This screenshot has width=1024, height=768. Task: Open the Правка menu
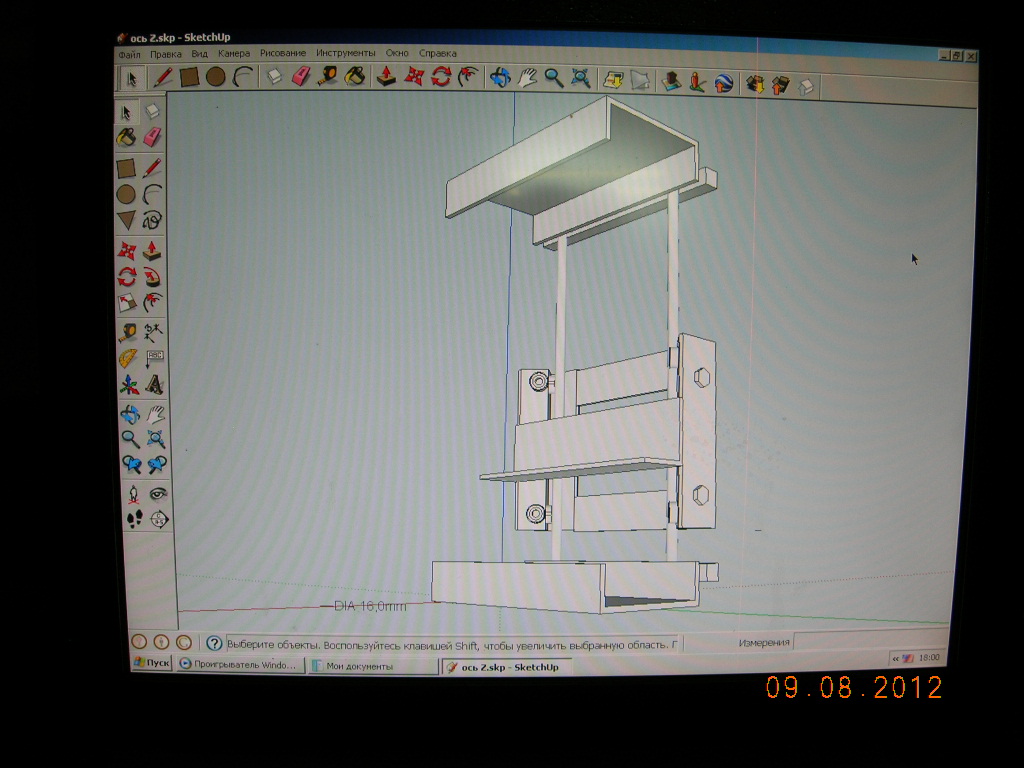[166, 54]
